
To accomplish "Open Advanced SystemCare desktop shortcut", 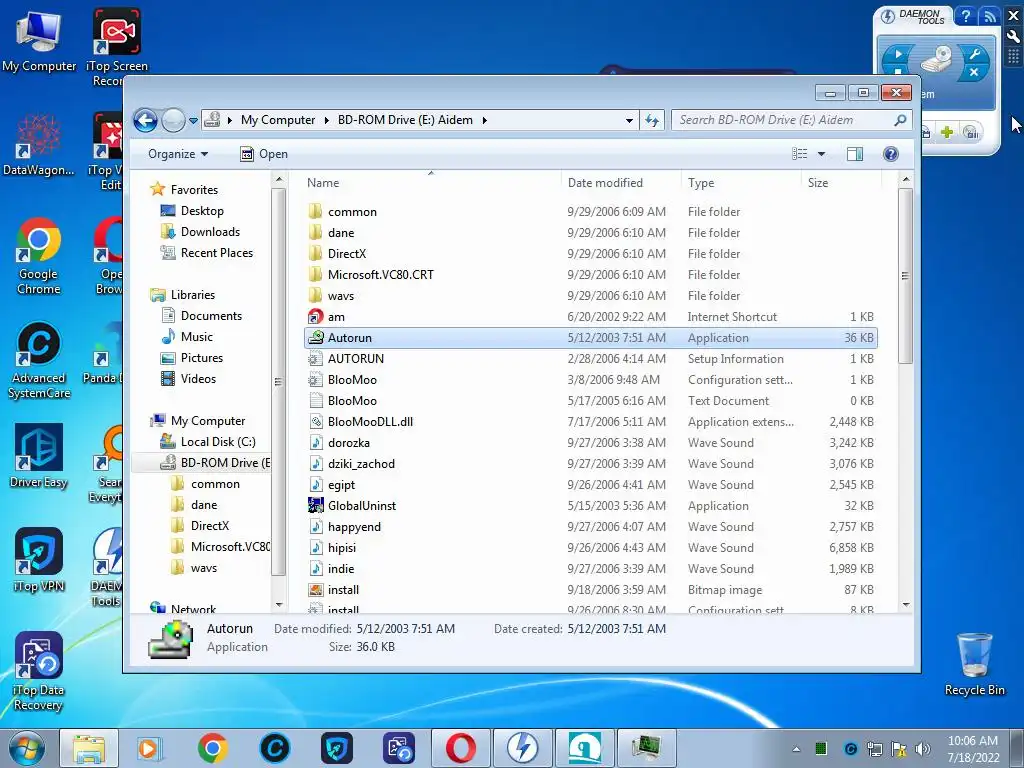I will coord(39,360).
